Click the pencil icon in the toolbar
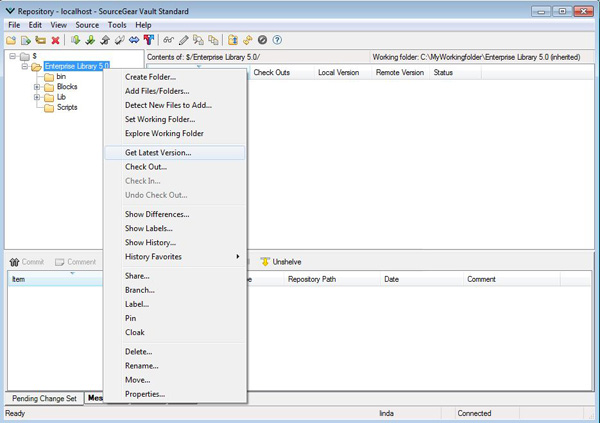The width and height of the screenshot is (600, 423). (x=184, y=40)
